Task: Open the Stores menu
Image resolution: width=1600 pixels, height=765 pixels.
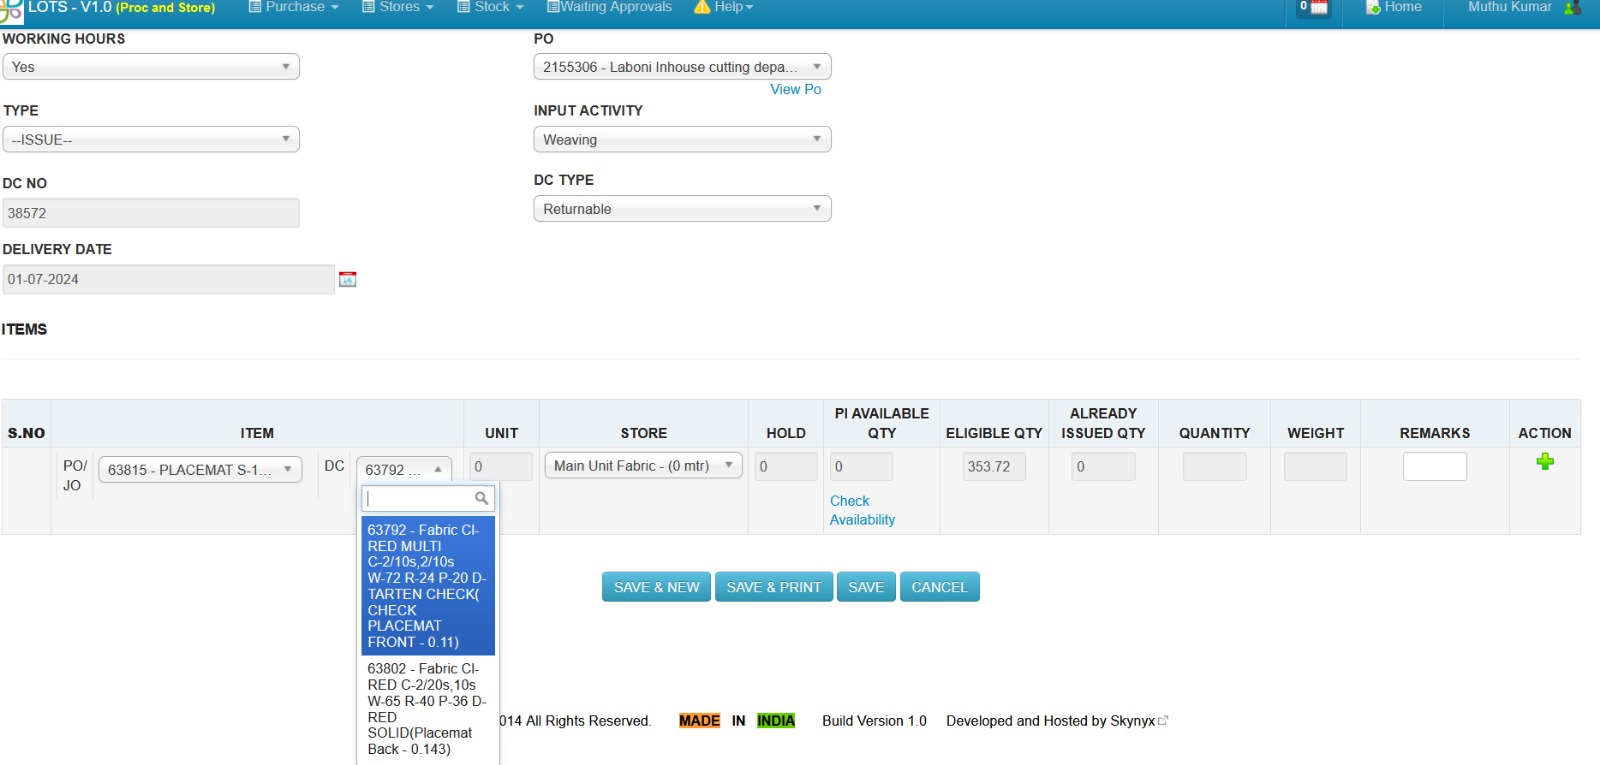Action: (398, 7)
